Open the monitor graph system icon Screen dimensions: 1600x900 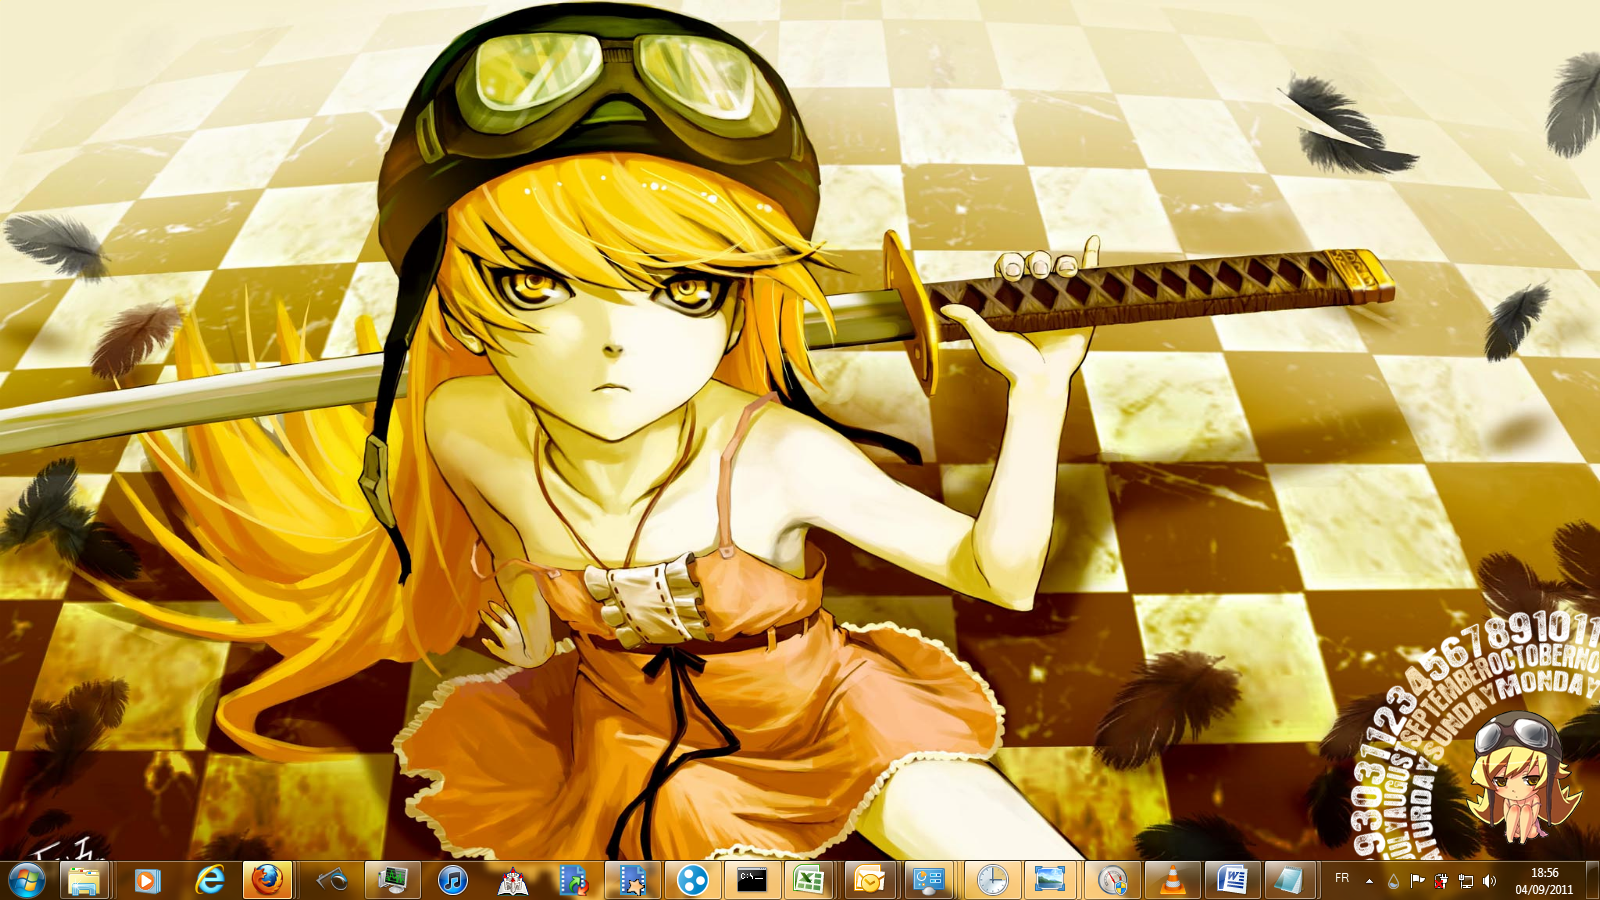point(393,880)
